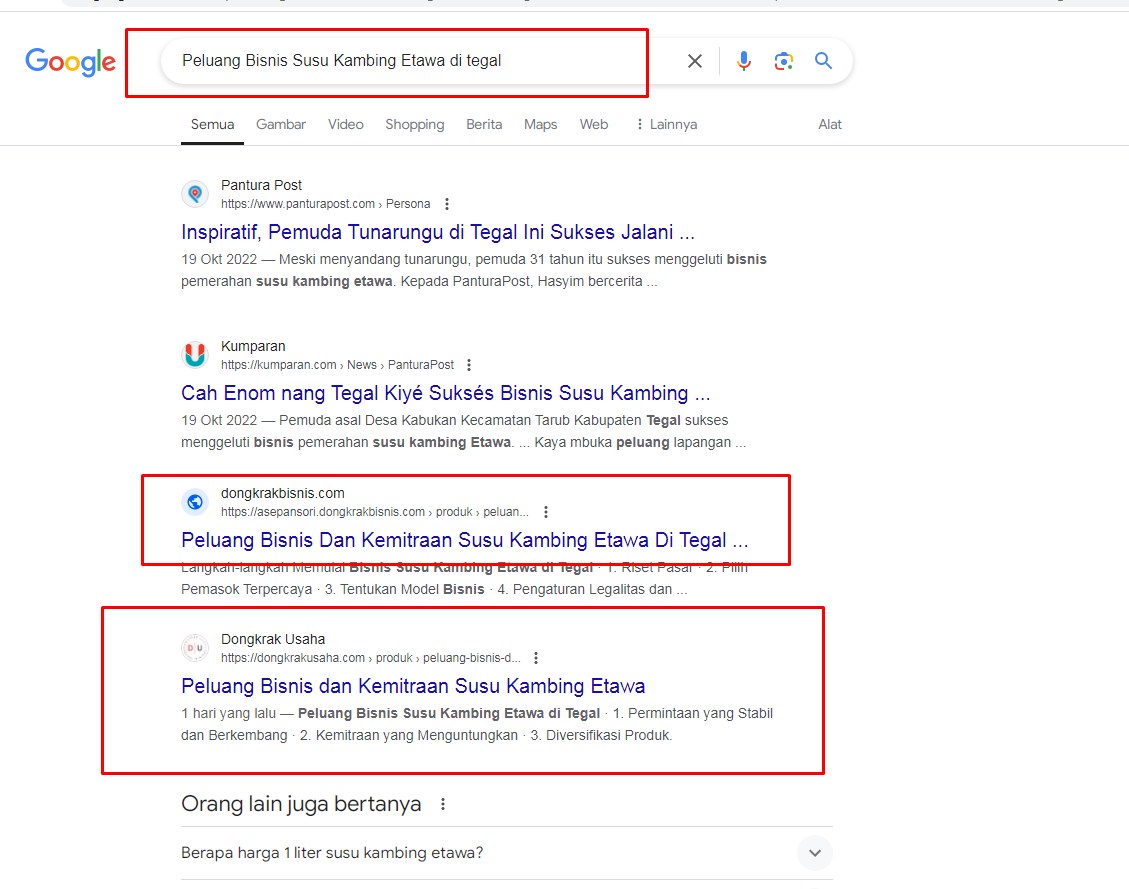Click the Kumparan site favicon
1129x889 pixels.
coord(195,355)
